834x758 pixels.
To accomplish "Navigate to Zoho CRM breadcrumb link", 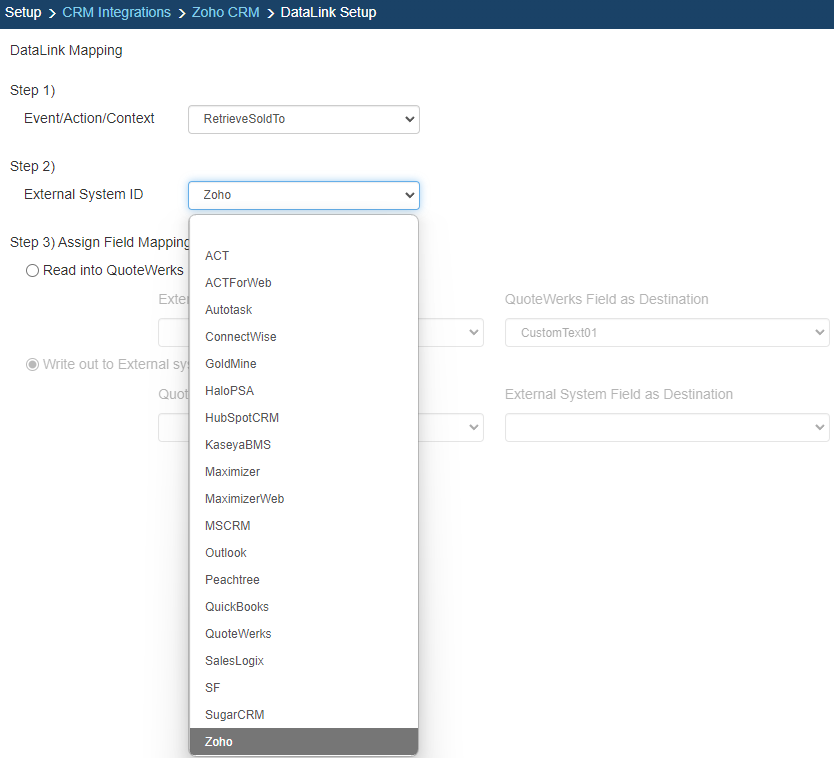I will pyautogui.click(x=225, y=13).
